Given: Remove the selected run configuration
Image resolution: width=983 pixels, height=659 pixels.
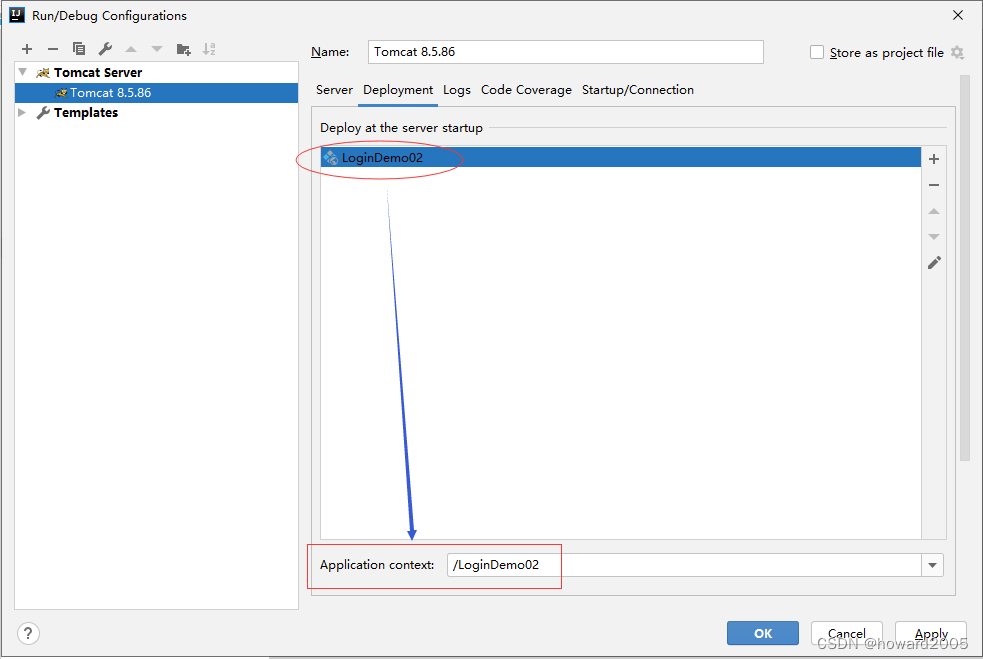Looking at the screenshot, I should coord(53,49).
